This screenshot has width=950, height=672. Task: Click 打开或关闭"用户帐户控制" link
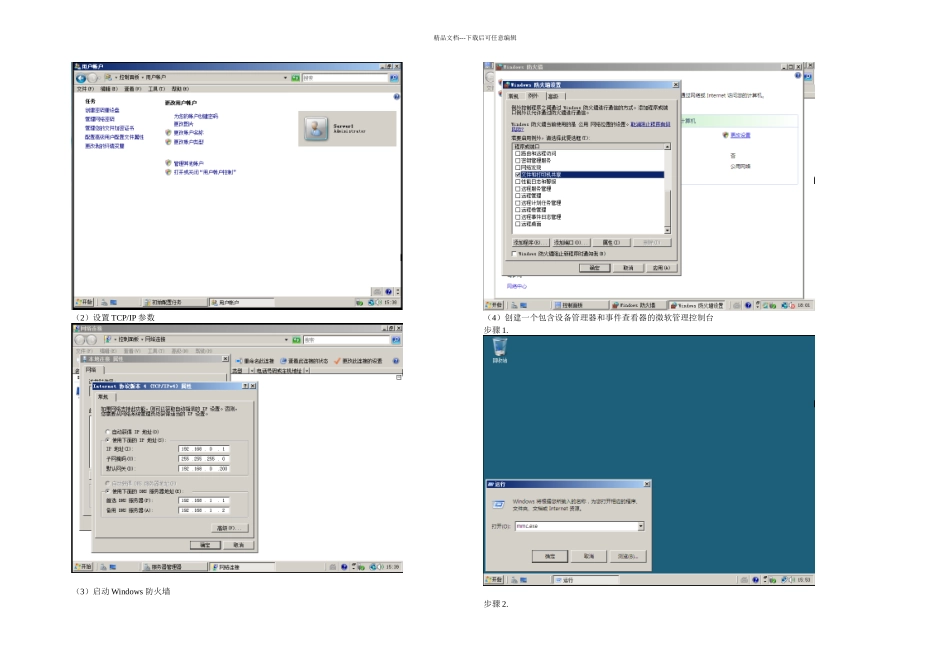[205, 173]
